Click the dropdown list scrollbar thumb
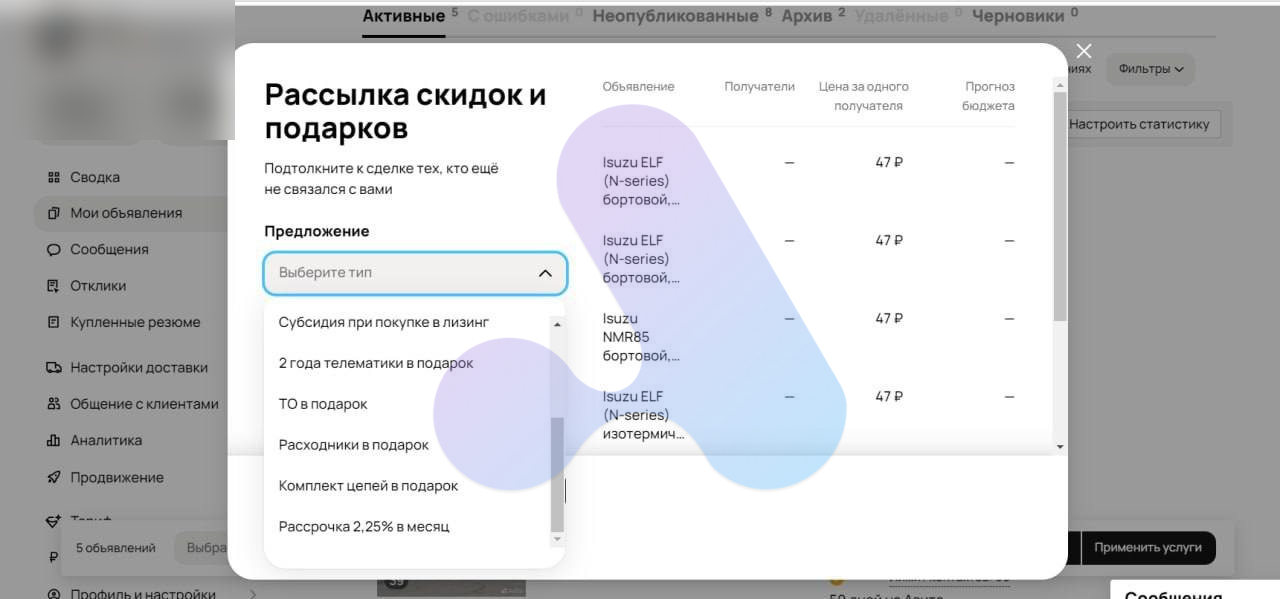Screen dimensions: 1280x599 click(x=558, y=474)
